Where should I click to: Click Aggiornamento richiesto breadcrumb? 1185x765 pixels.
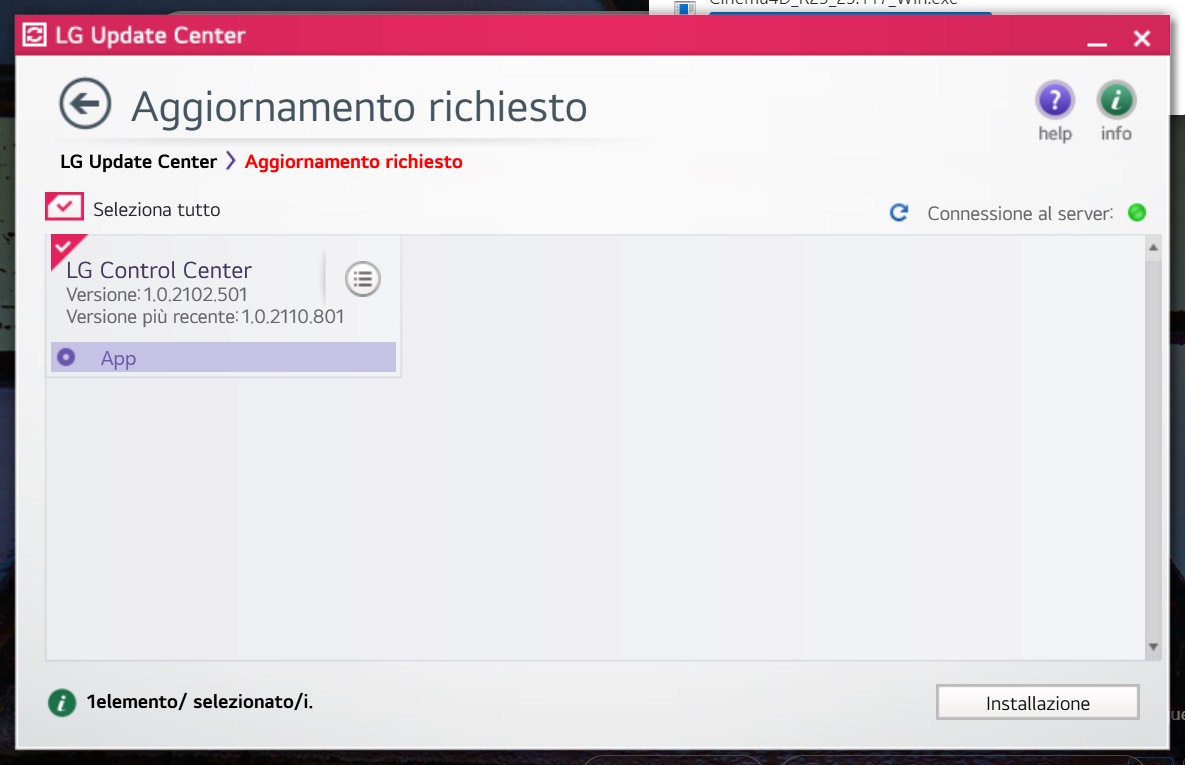(x=354, y=162)
